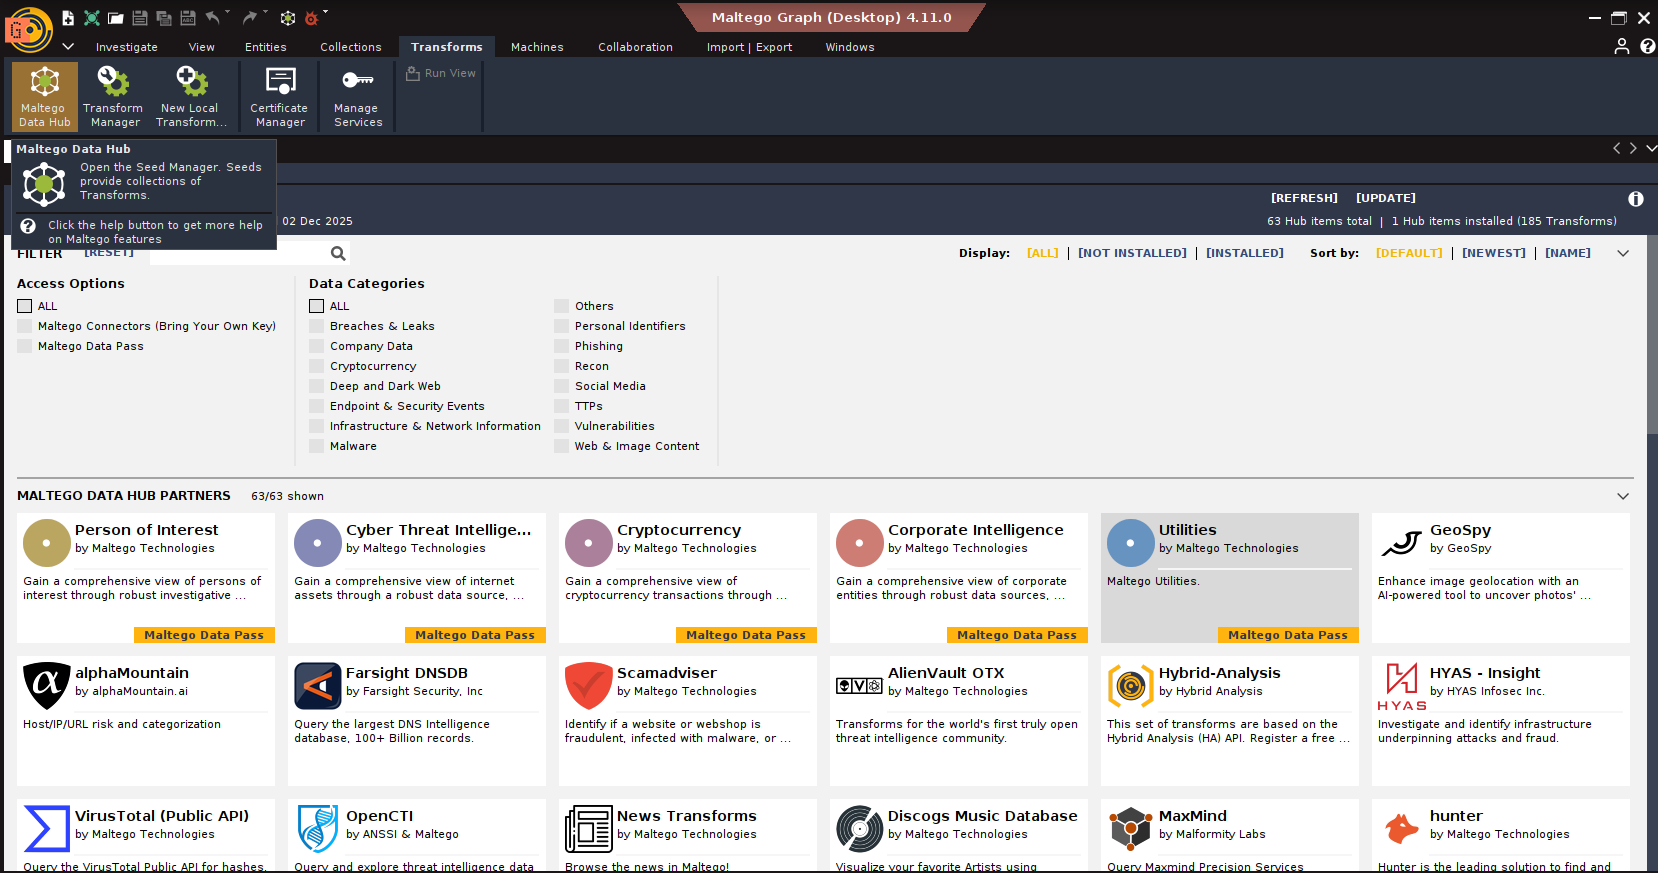1658x873 pixels.
Task: Click the search magnifier icon in filter
Action: point(338,254)
